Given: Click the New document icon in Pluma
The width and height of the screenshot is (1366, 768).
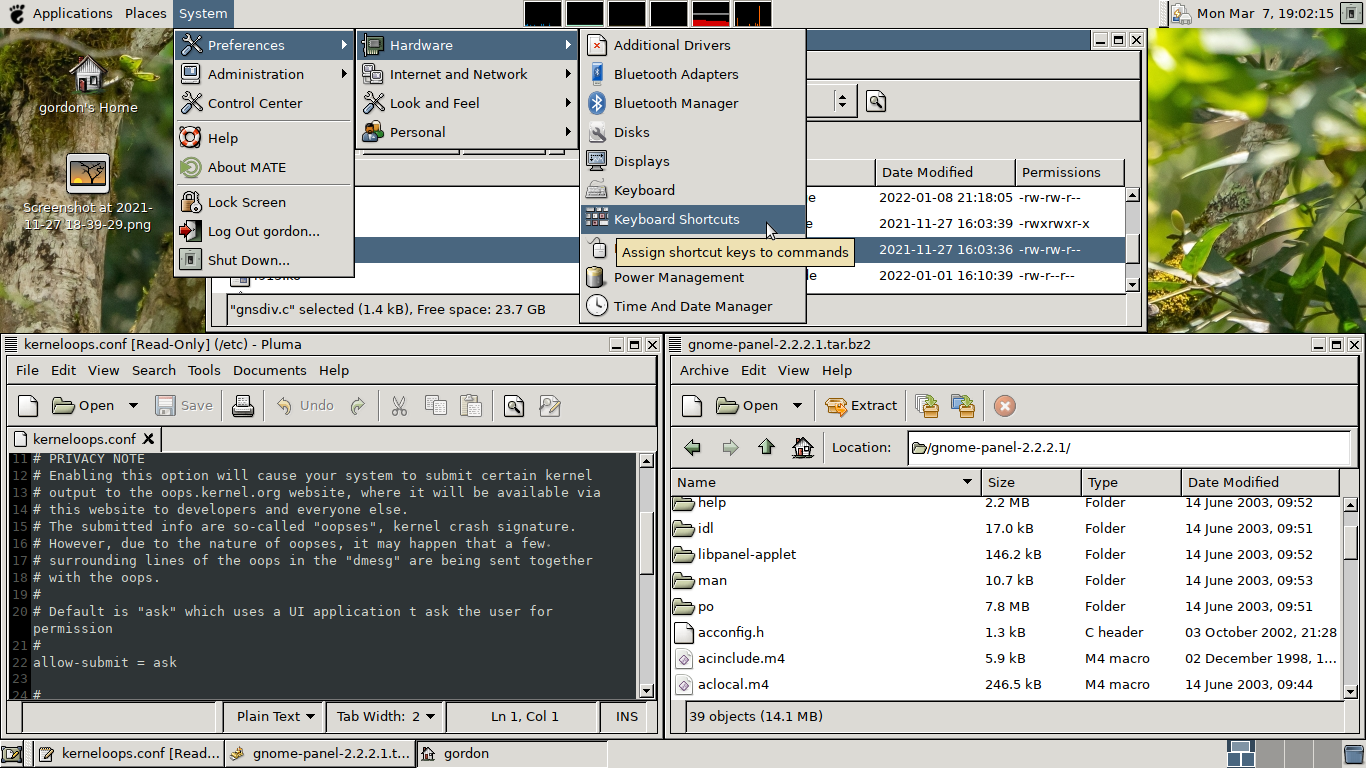Looking at the screenshot, I should [x=28, y=405].
